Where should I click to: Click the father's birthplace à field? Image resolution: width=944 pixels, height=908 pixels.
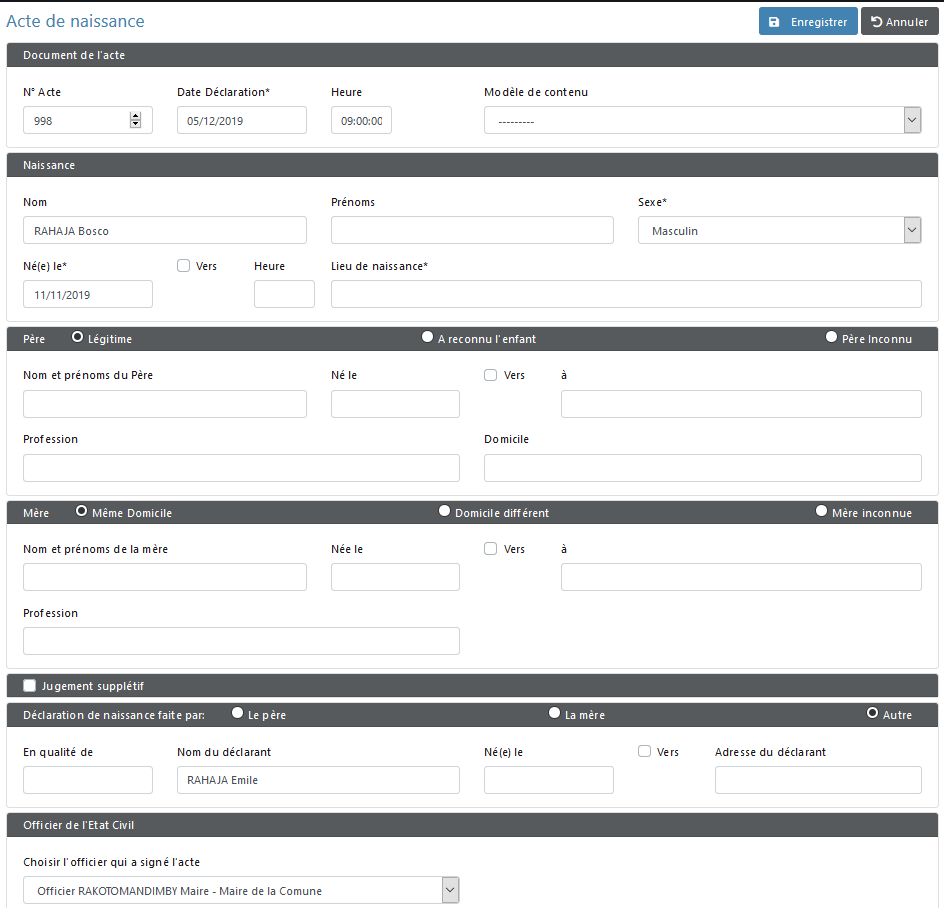point(741,404)
